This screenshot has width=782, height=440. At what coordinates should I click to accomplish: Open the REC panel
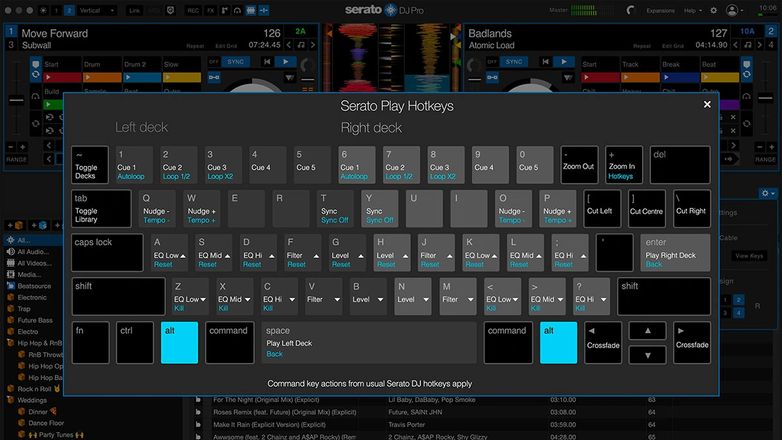193,10
